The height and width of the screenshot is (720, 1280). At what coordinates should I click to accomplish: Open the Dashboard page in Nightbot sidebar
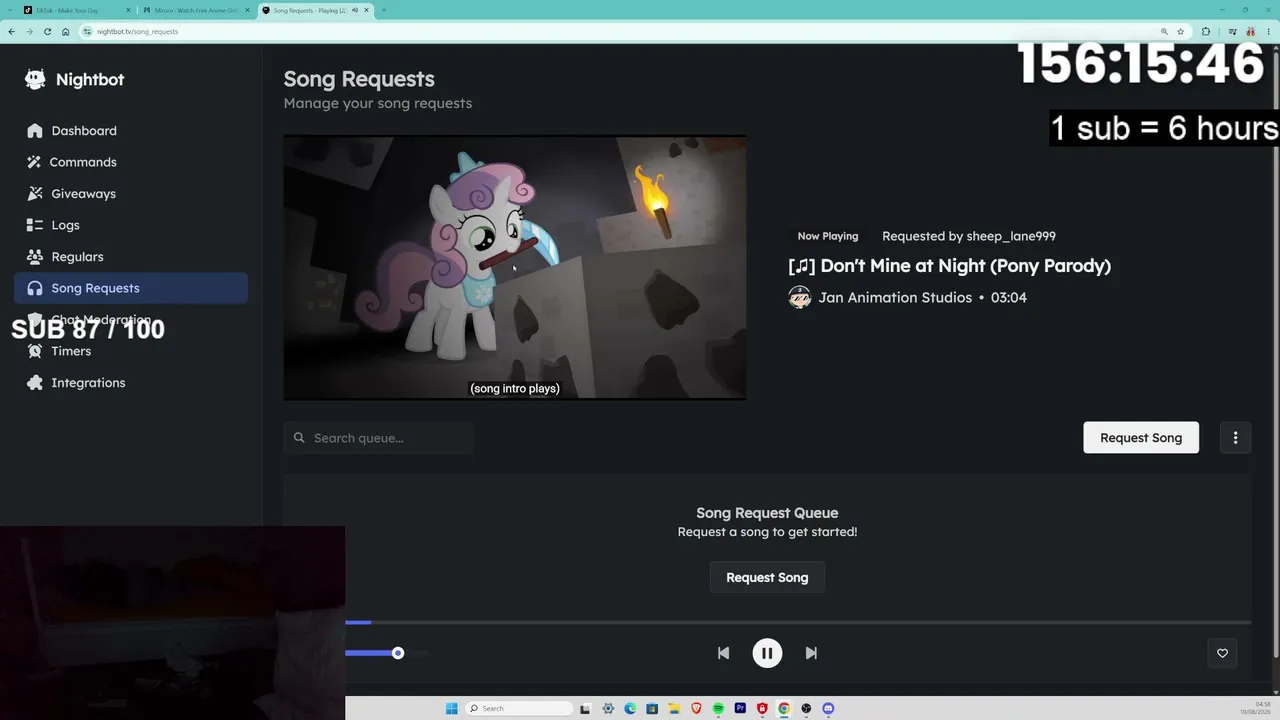[x=131, y=131]
